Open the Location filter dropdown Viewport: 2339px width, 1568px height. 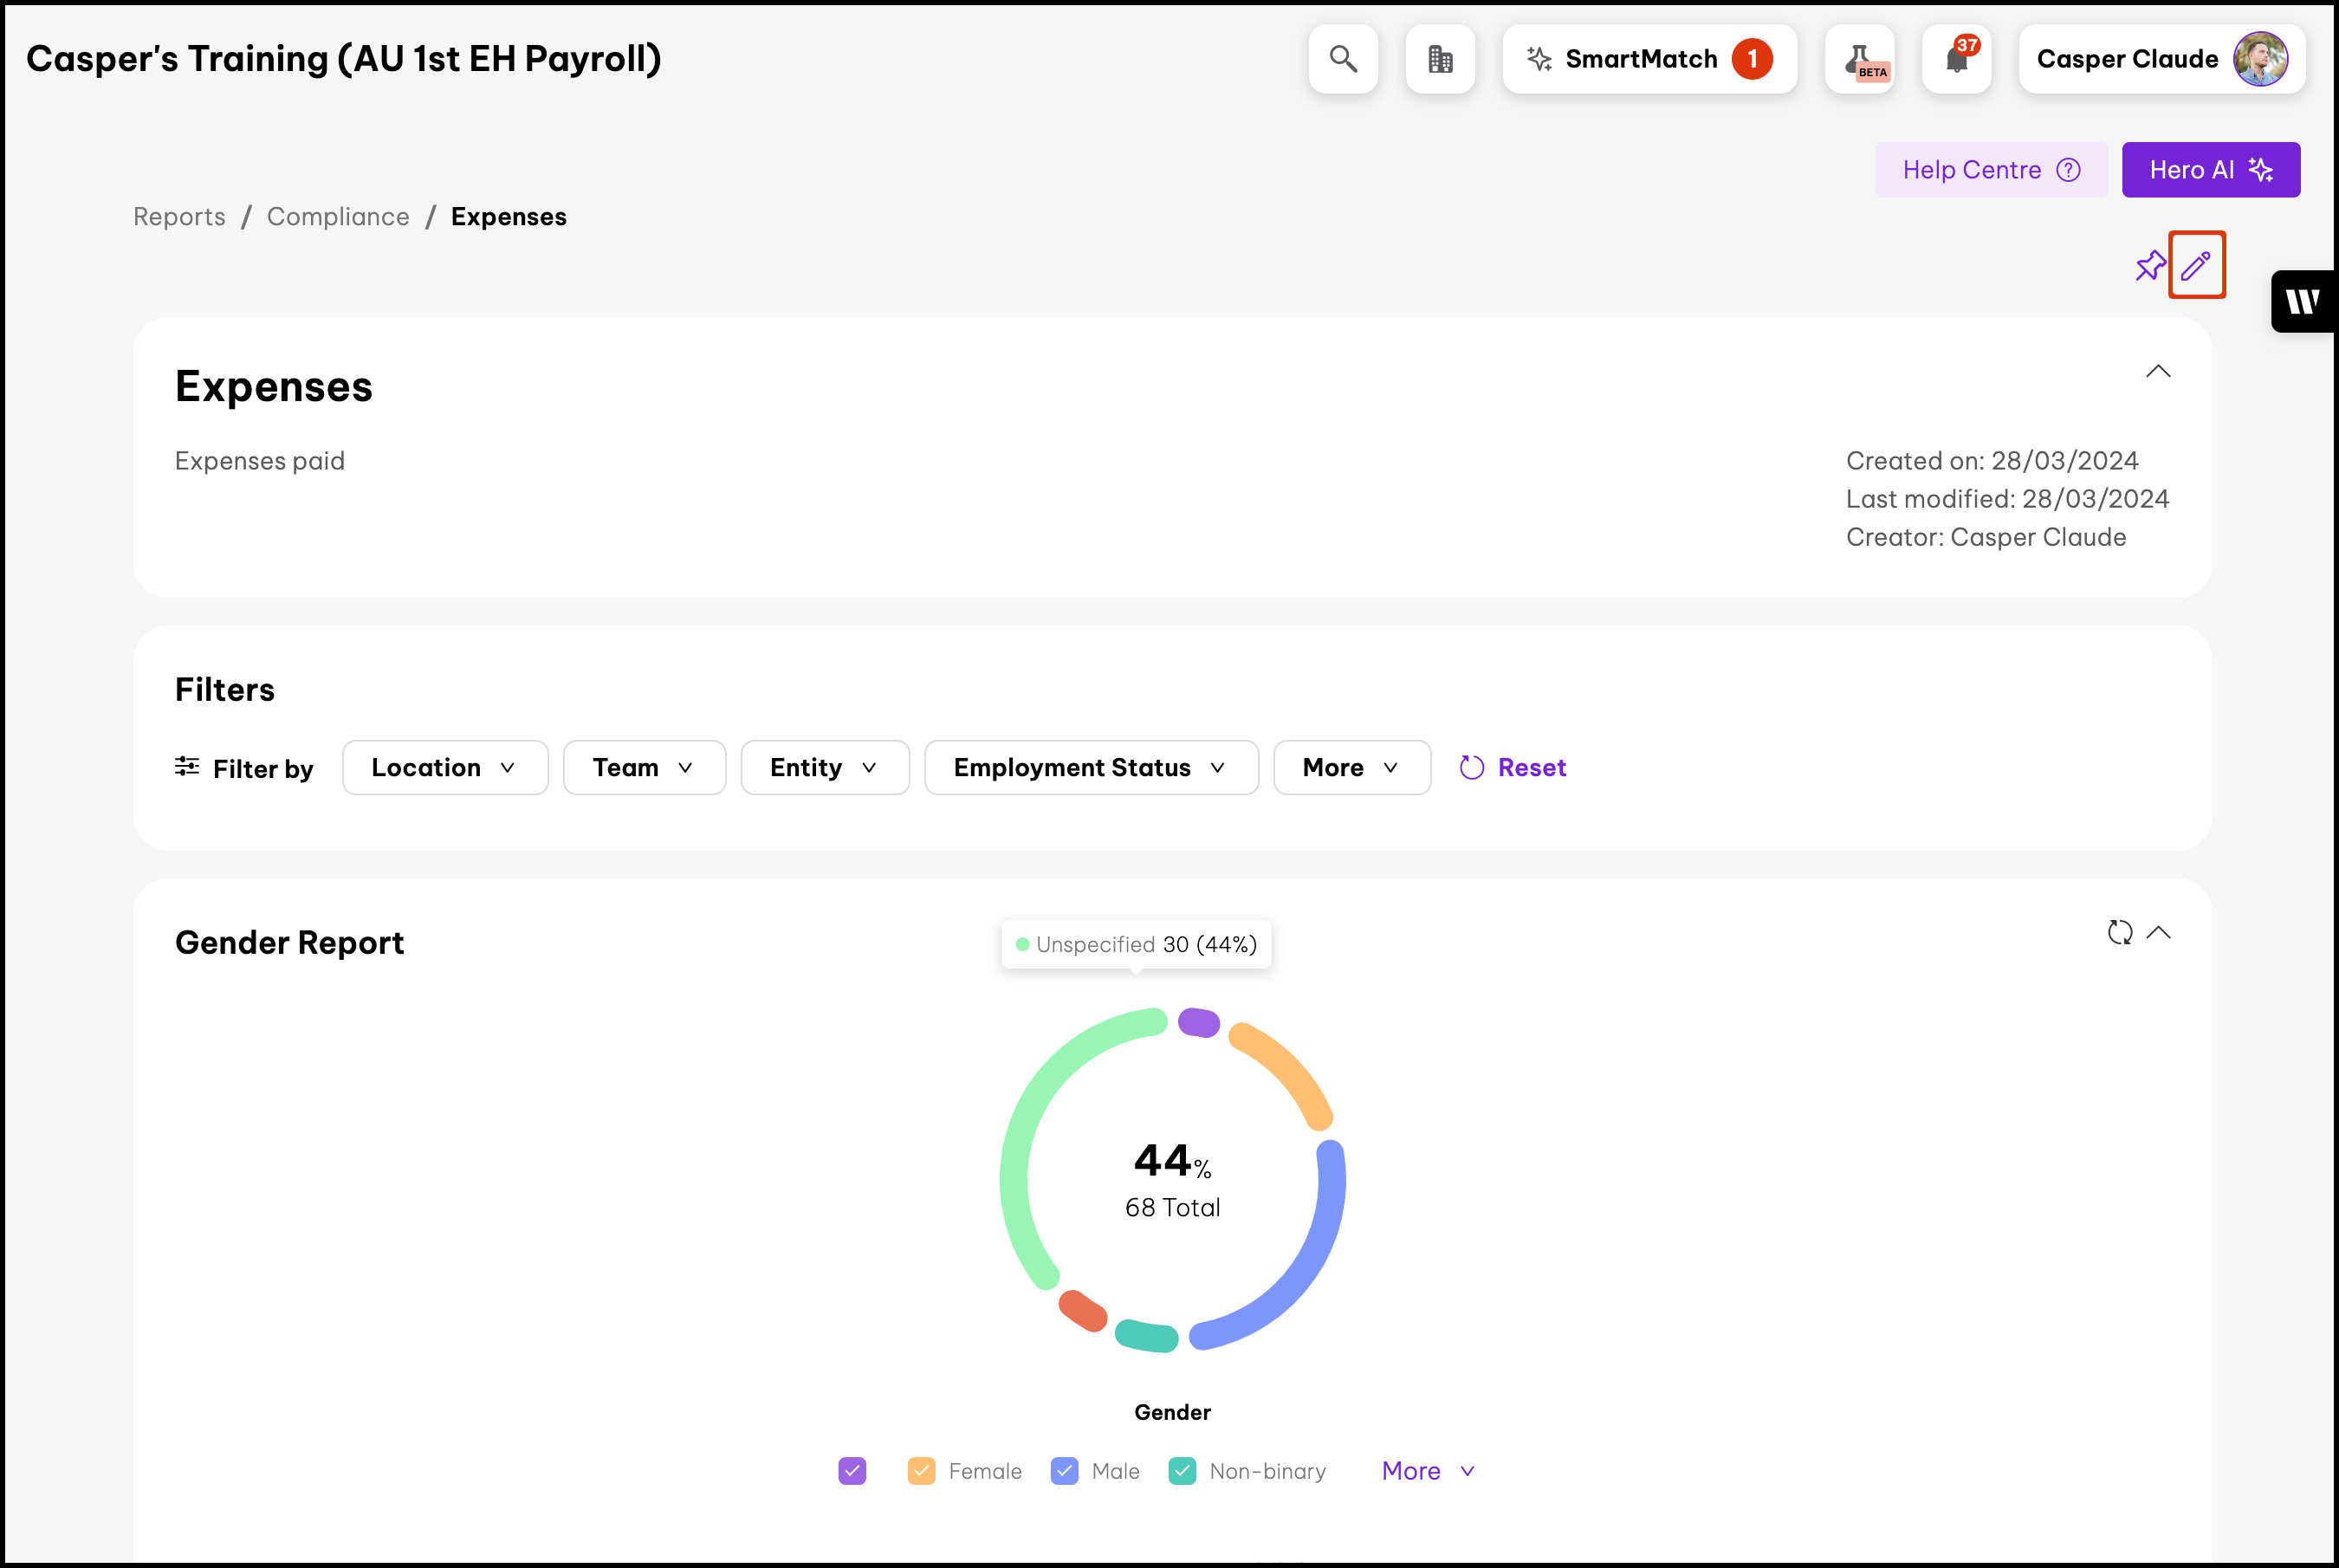(444, 768)
